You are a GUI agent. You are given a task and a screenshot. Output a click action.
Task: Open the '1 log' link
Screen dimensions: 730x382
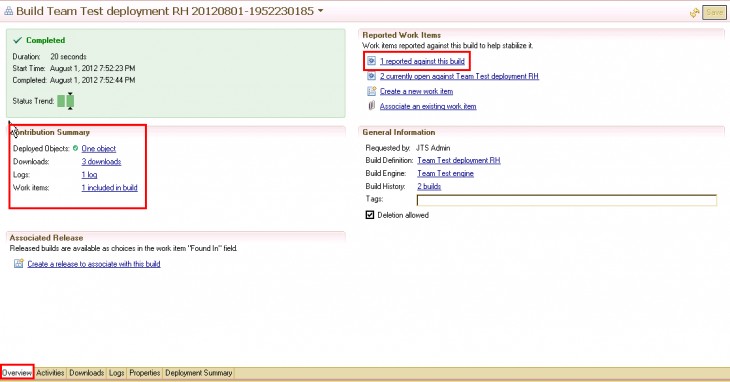pyautogui.click(x=89, y=174)
